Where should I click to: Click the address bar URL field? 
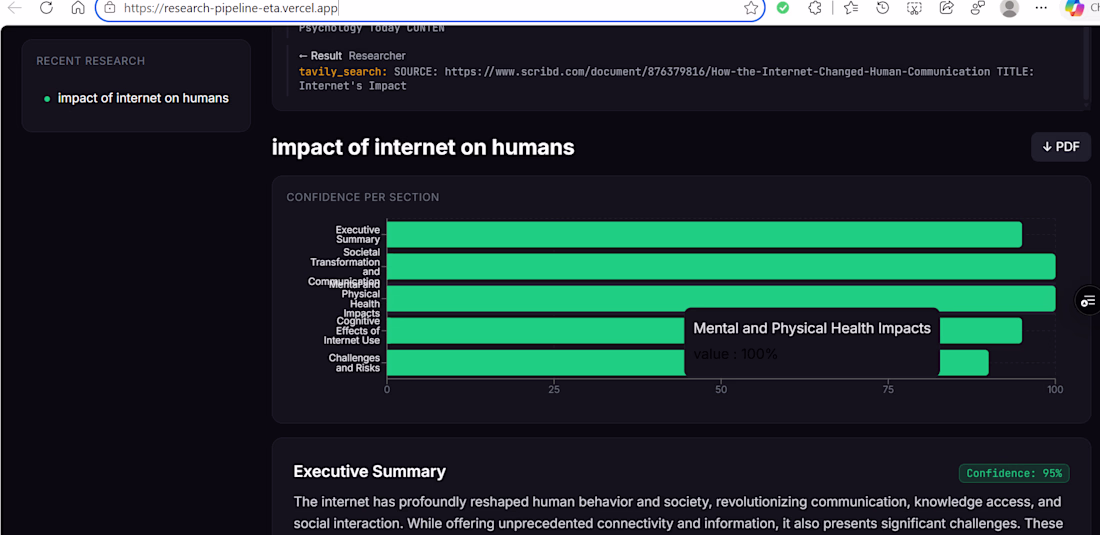(x=429, y=8)
